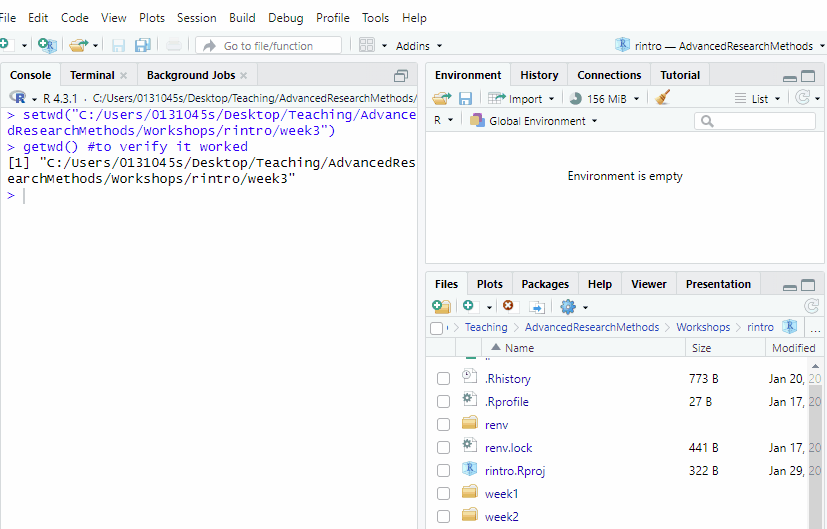Open the Global Environment dropdown
The height and width of the screenshot is (529, 827).
[x=534, y=121]
